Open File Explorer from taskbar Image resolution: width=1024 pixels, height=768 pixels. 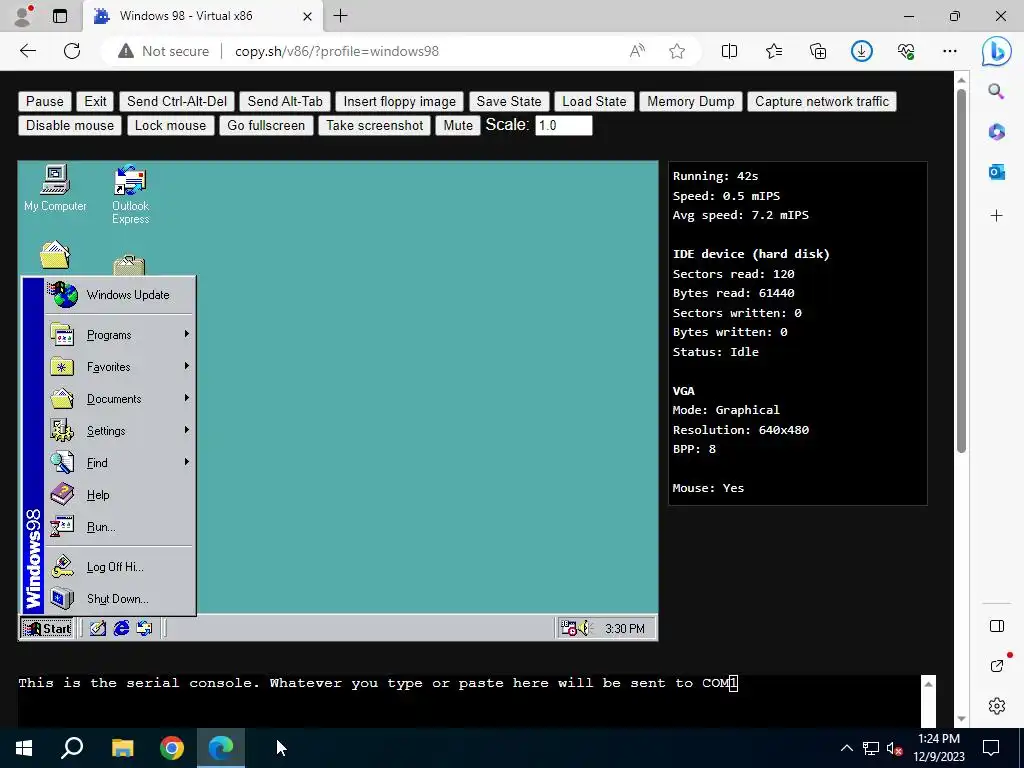click(x=122, y=748)
